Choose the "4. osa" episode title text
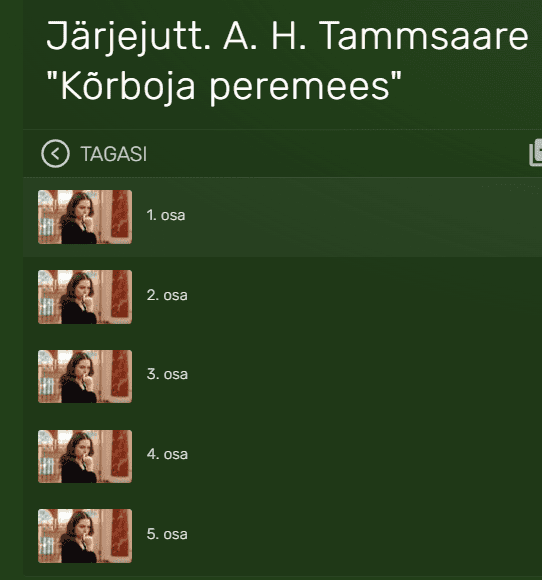The image size is (542, 580). pyautogui.click(x=167, y=454)
